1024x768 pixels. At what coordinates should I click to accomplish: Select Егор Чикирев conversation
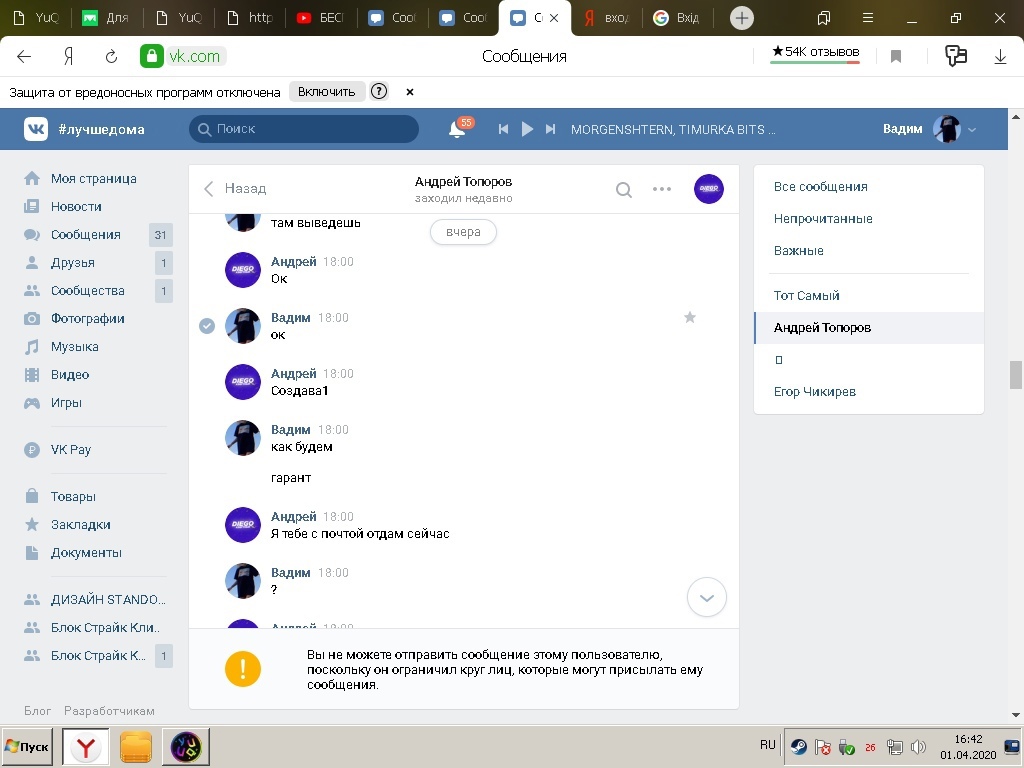pos(815,392)
